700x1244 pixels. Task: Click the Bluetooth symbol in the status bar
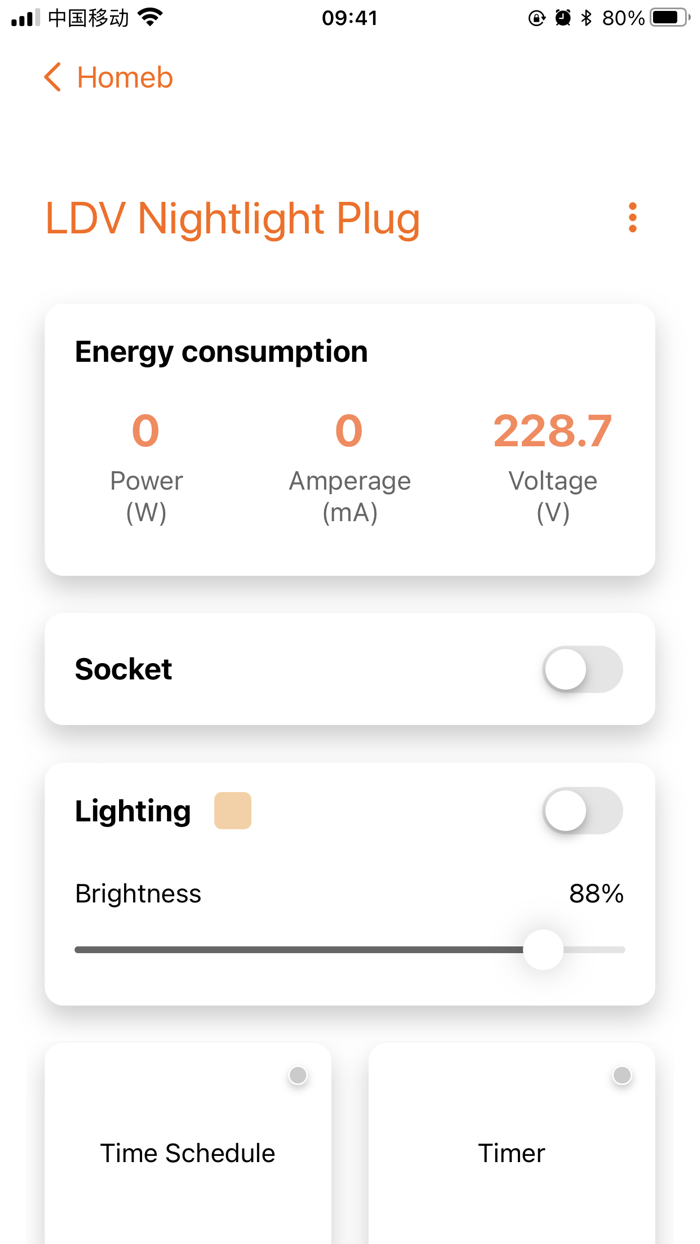pos(587,16)
